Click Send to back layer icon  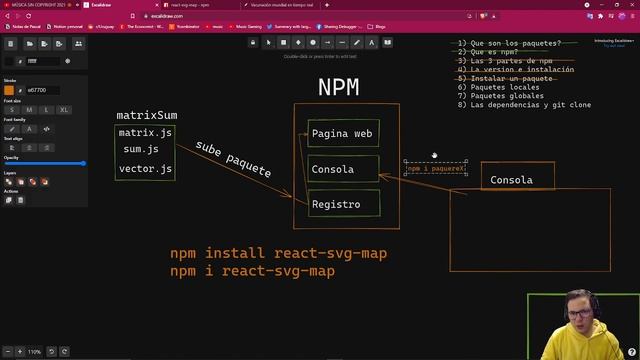pyautogui.click(x=9, y=182)
